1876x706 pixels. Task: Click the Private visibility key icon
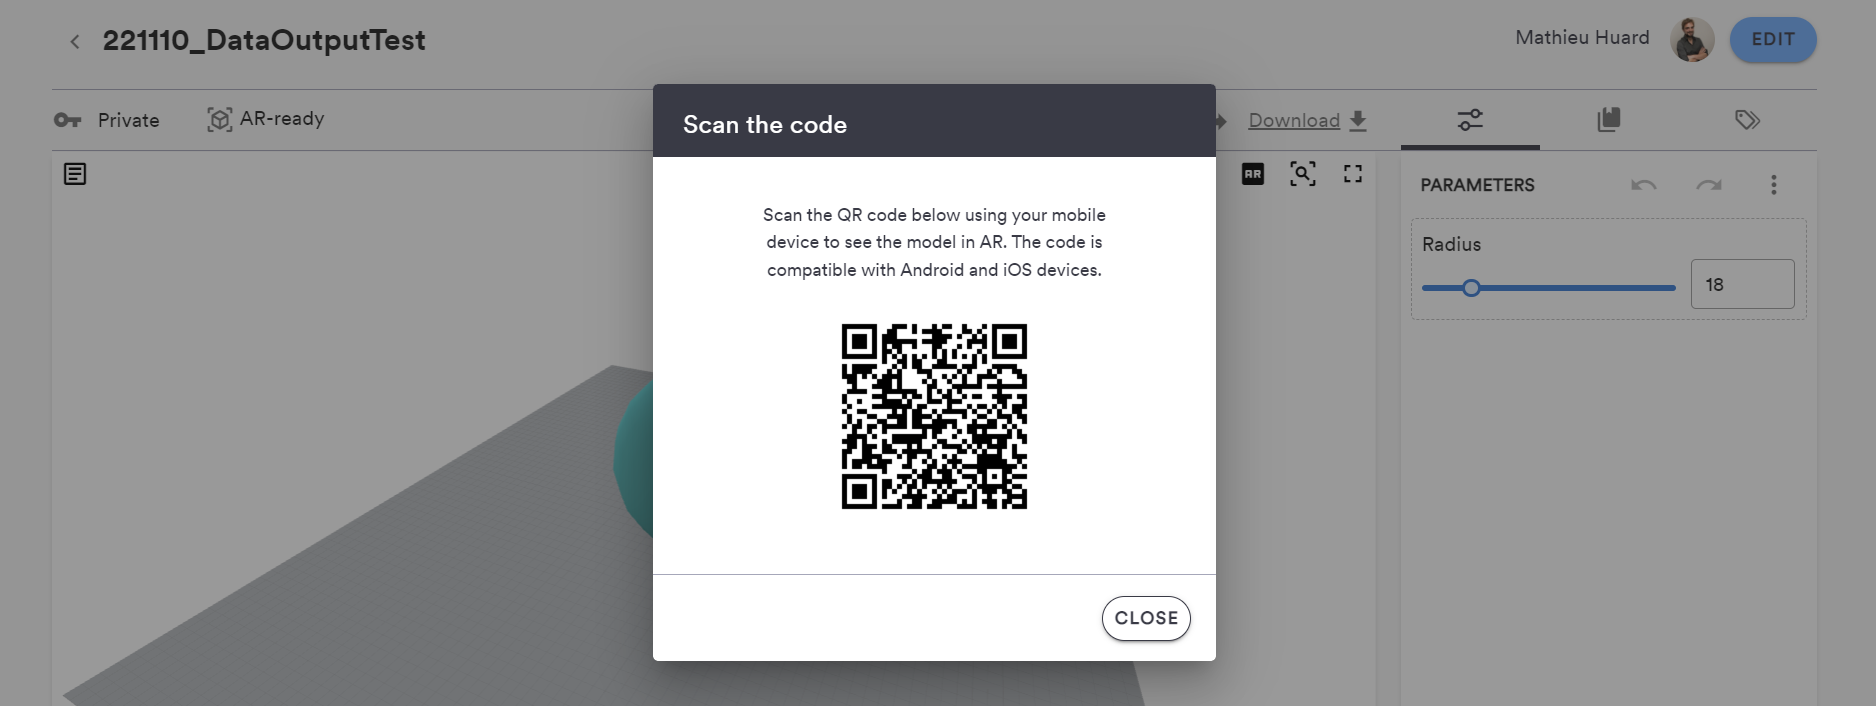(x=67, y=120)
